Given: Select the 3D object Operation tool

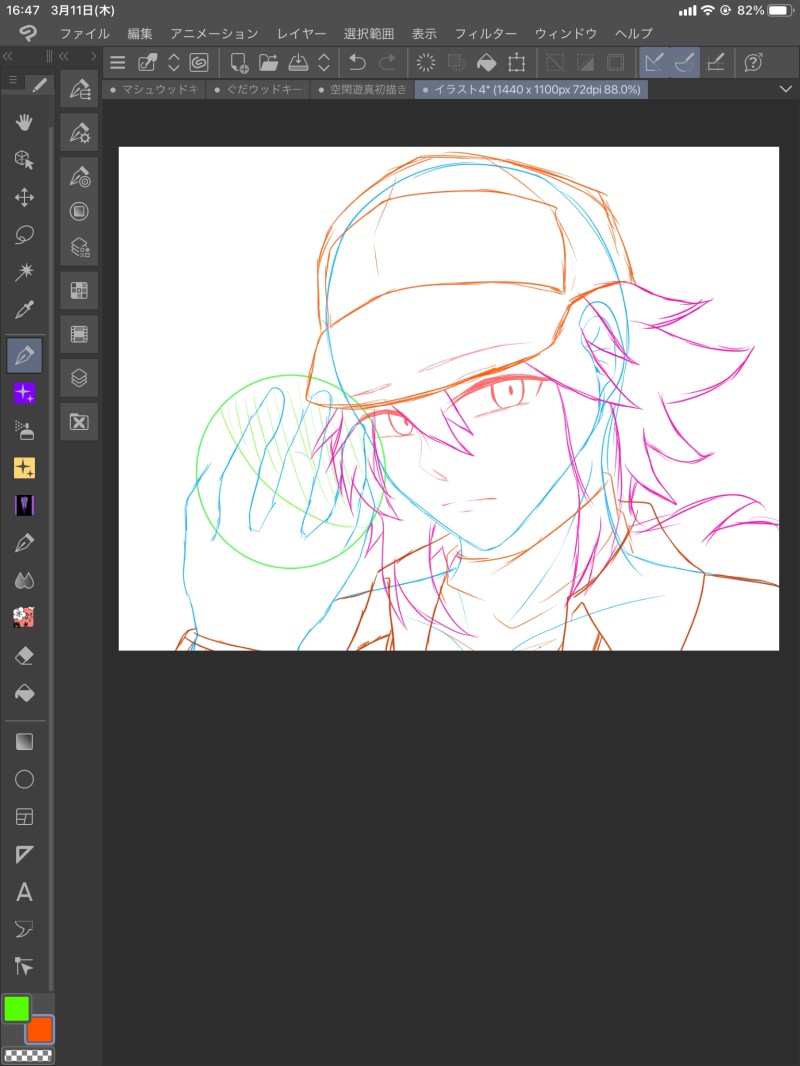Looking at the screenshot, I should click(x=24, y=160).
